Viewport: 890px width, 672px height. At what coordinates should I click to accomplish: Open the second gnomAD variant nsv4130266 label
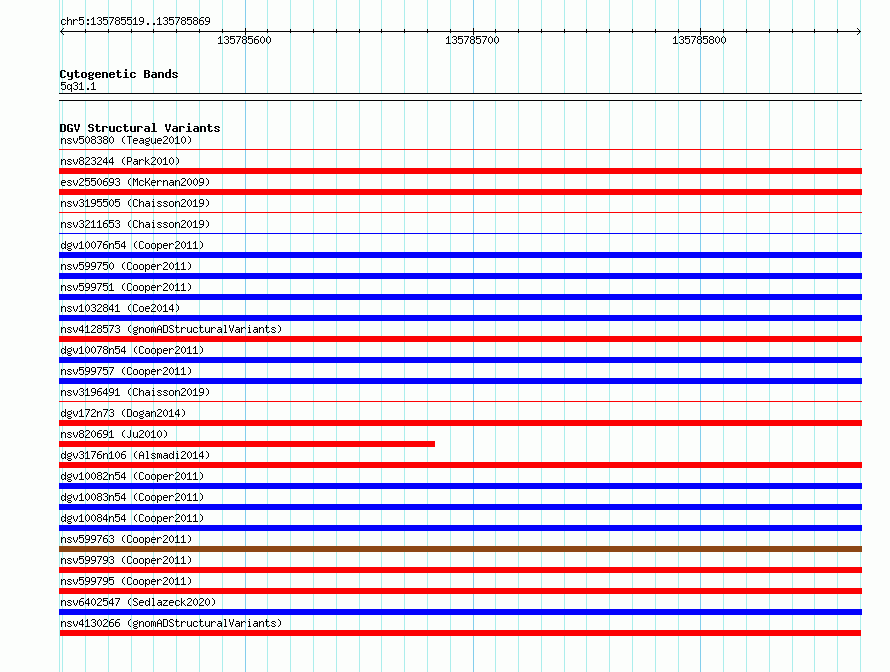[x=171, y=623]
